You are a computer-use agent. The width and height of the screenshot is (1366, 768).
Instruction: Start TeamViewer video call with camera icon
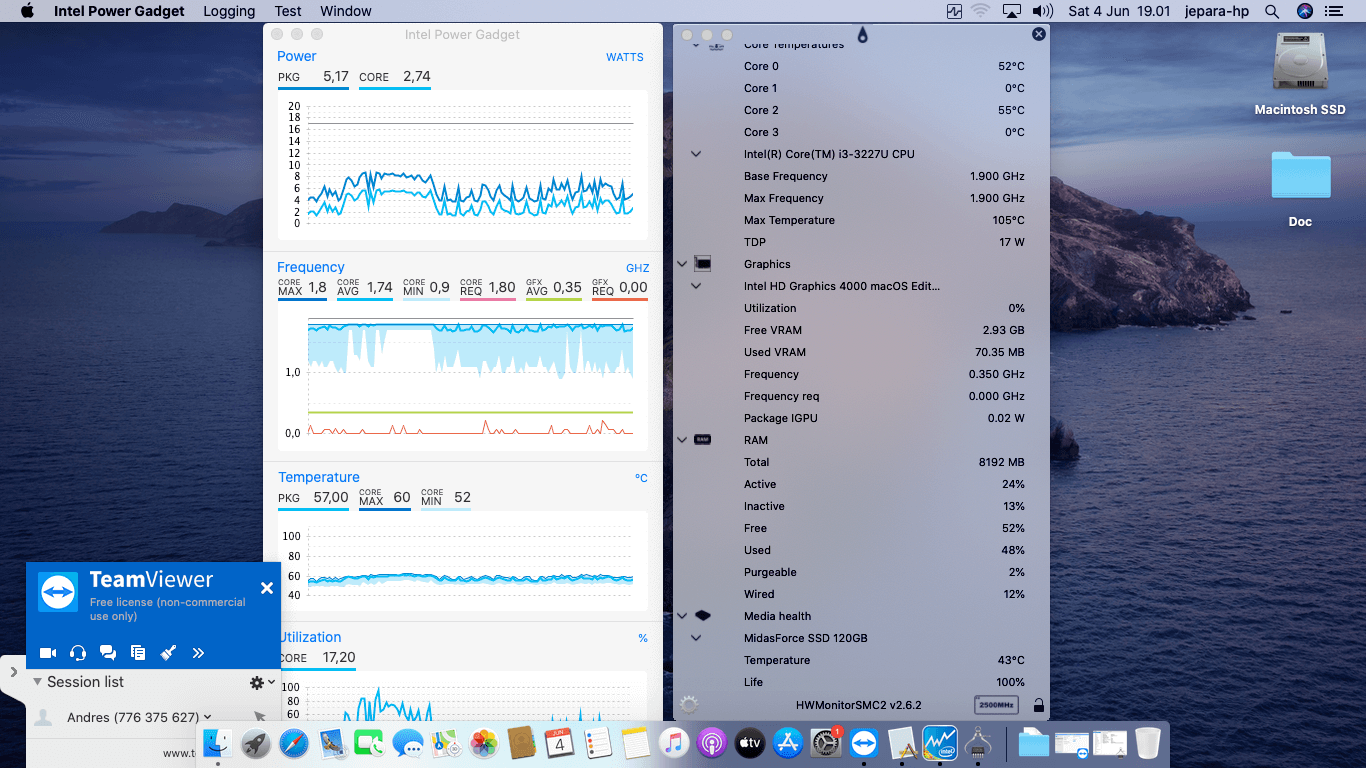(47, 653)
